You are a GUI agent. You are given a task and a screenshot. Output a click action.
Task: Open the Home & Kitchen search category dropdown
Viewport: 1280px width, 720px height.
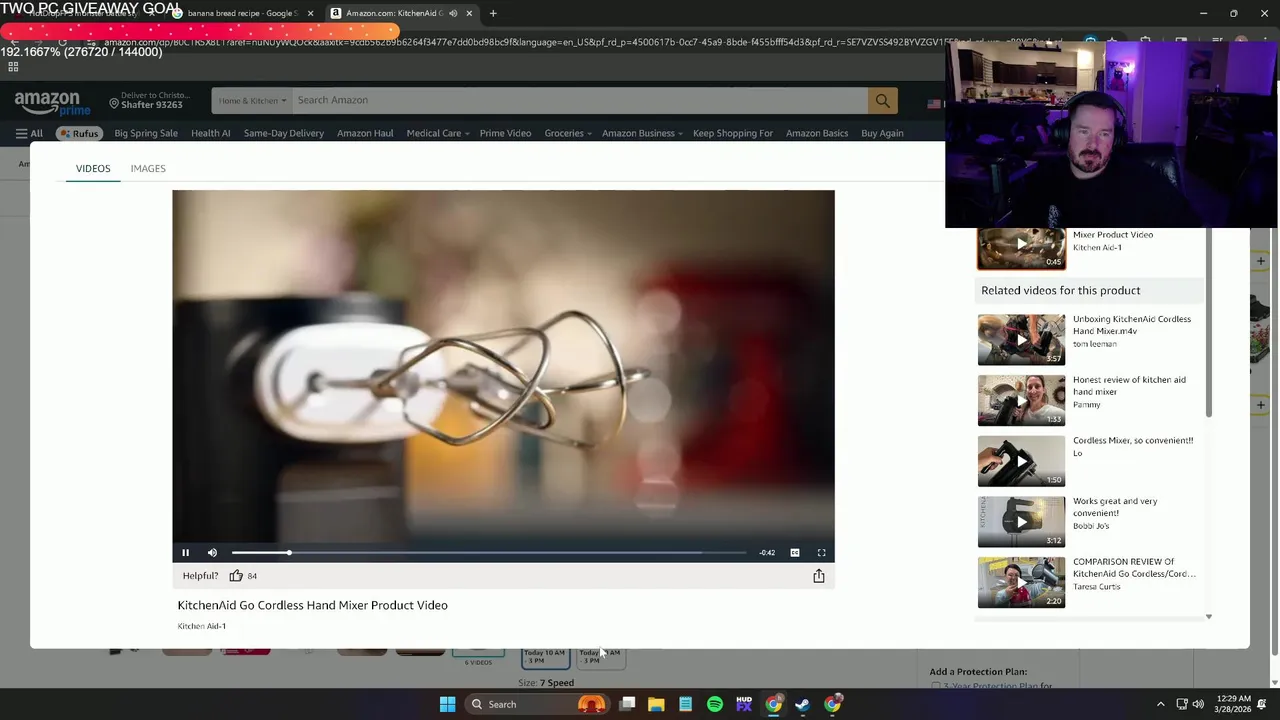coord(252,100)
